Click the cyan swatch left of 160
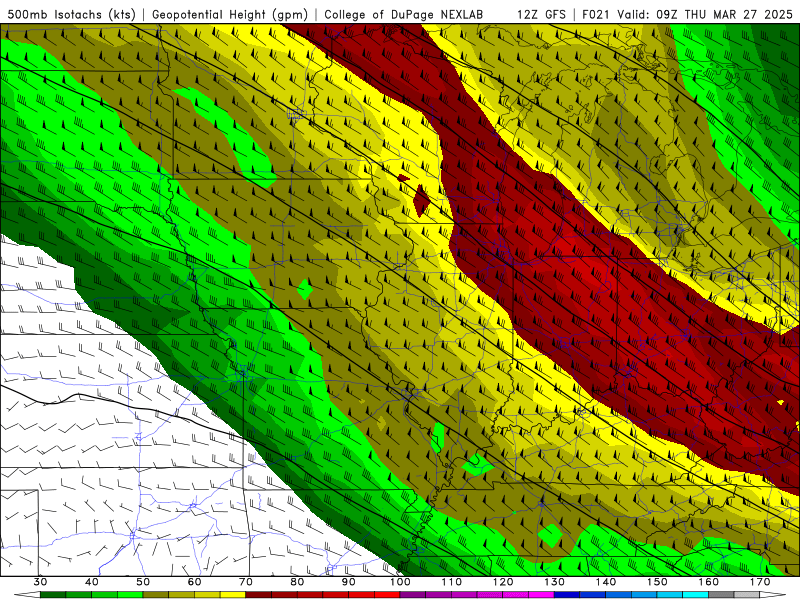 (x=695, y=595)
